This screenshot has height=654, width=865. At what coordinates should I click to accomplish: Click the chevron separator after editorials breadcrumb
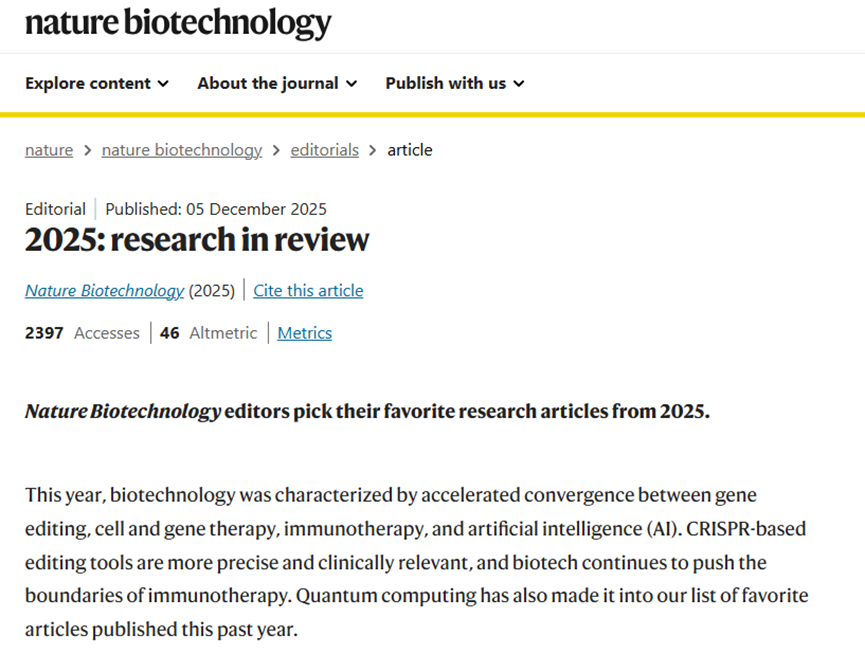373,150
